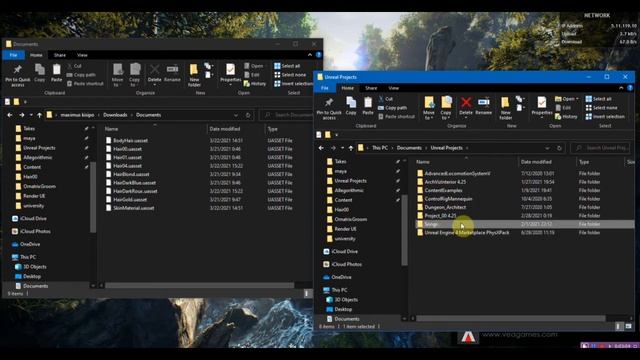640x360 pixels.
Task: Select HairGold.uasset in Documents window
Action: click(130, 200)
